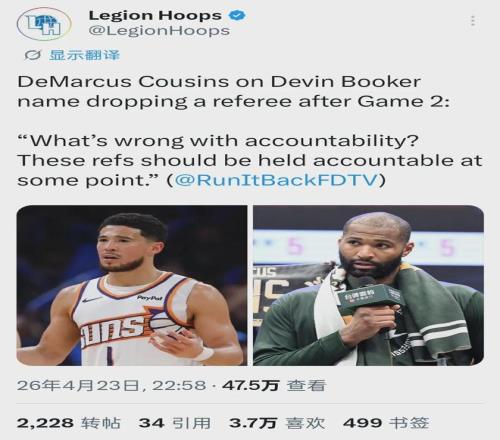Open the three-dot more options menu
This screenshot has width=500, height=440.
click(473, 21)
